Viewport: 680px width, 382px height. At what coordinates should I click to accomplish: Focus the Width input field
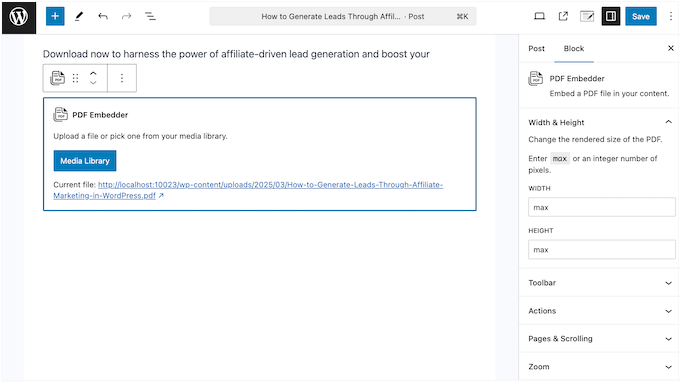[602, 207]
